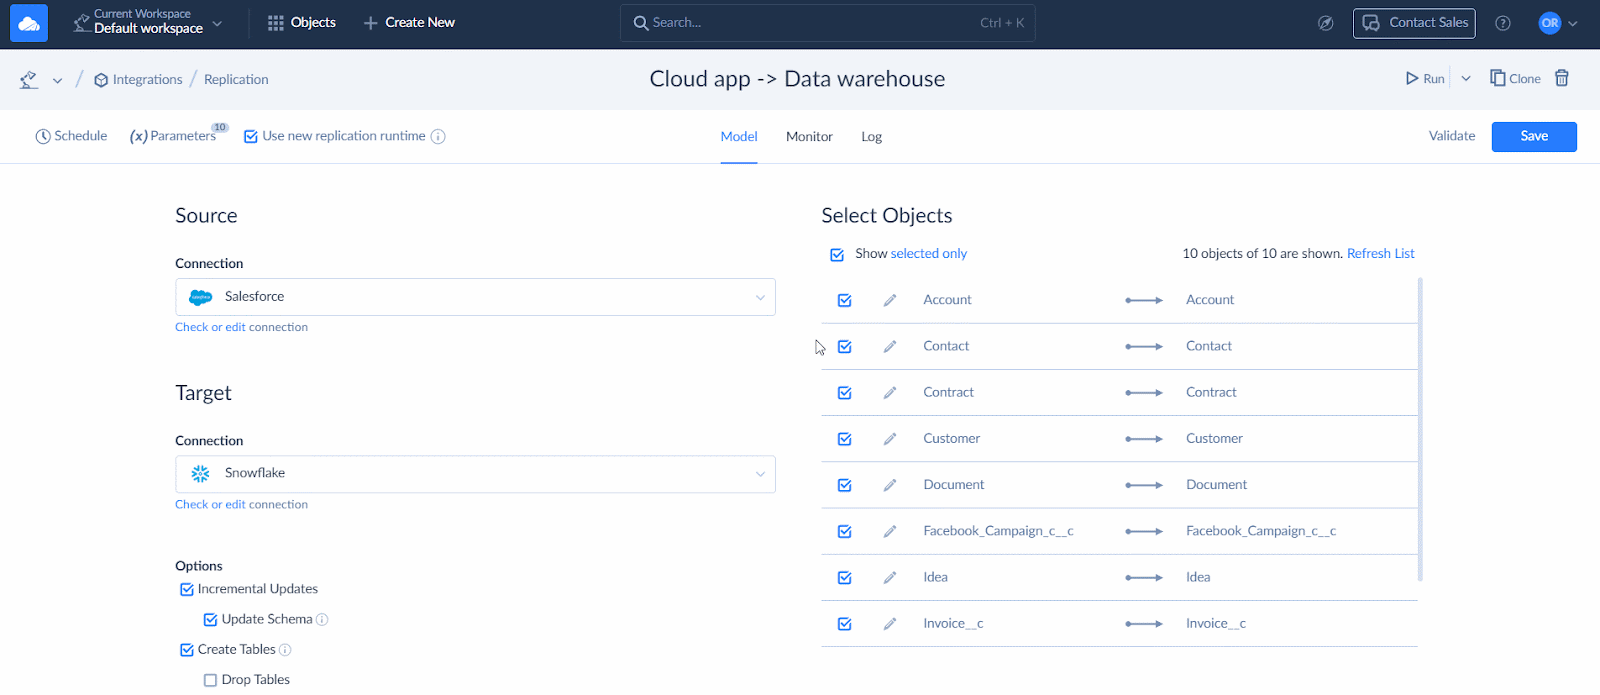Screen dimensions: 1600x695
Task: Open the Log tab
Action: pyautogui.click(x=871, y=137)
